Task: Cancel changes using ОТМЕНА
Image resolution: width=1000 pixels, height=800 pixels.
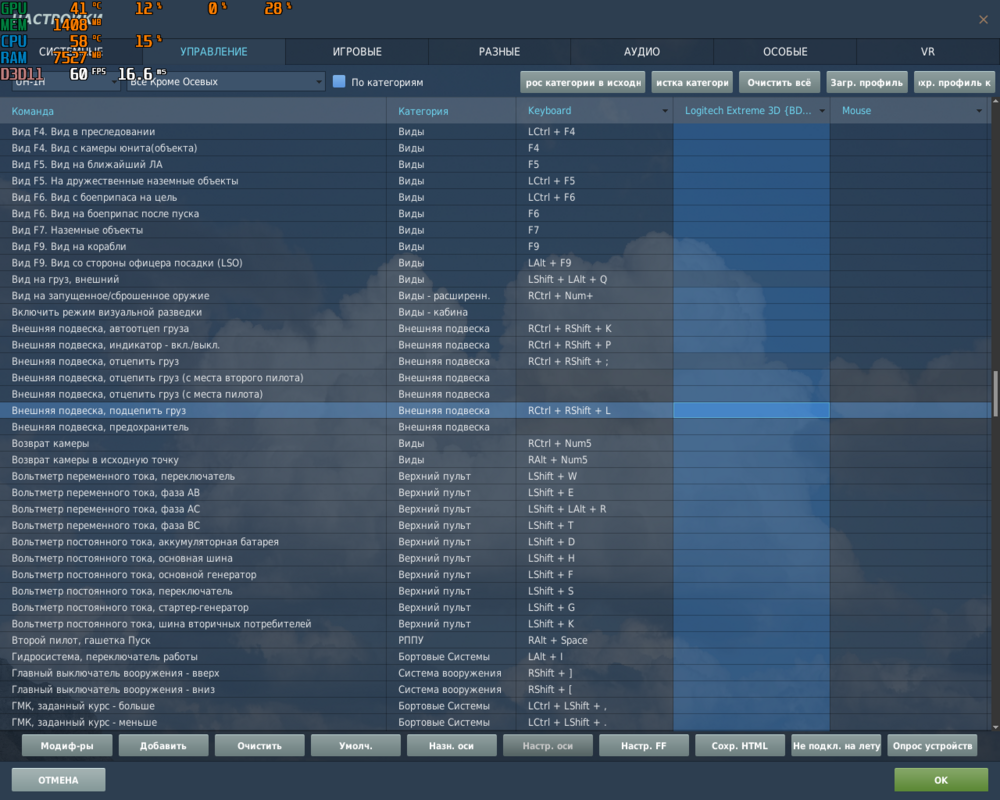Action: click(57, 779)
